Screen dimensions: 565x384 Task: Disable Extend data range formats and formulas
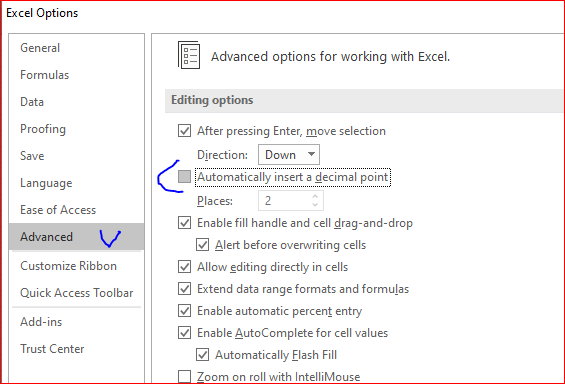(184, 289)
